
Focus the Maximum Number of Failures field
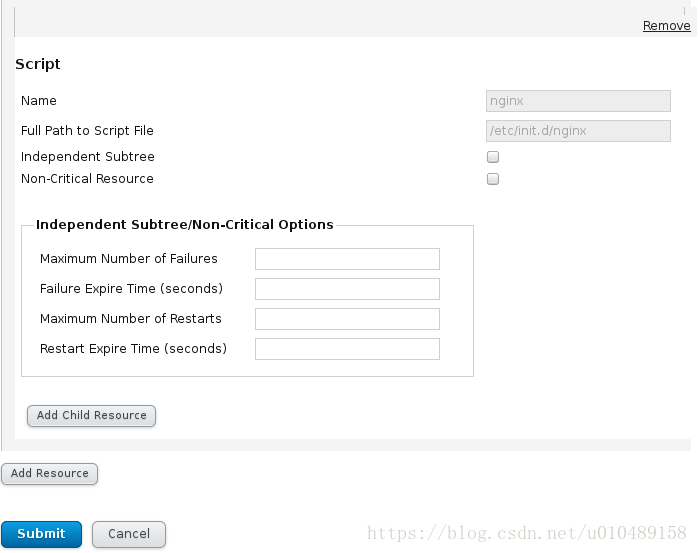[x=347, y=259]
